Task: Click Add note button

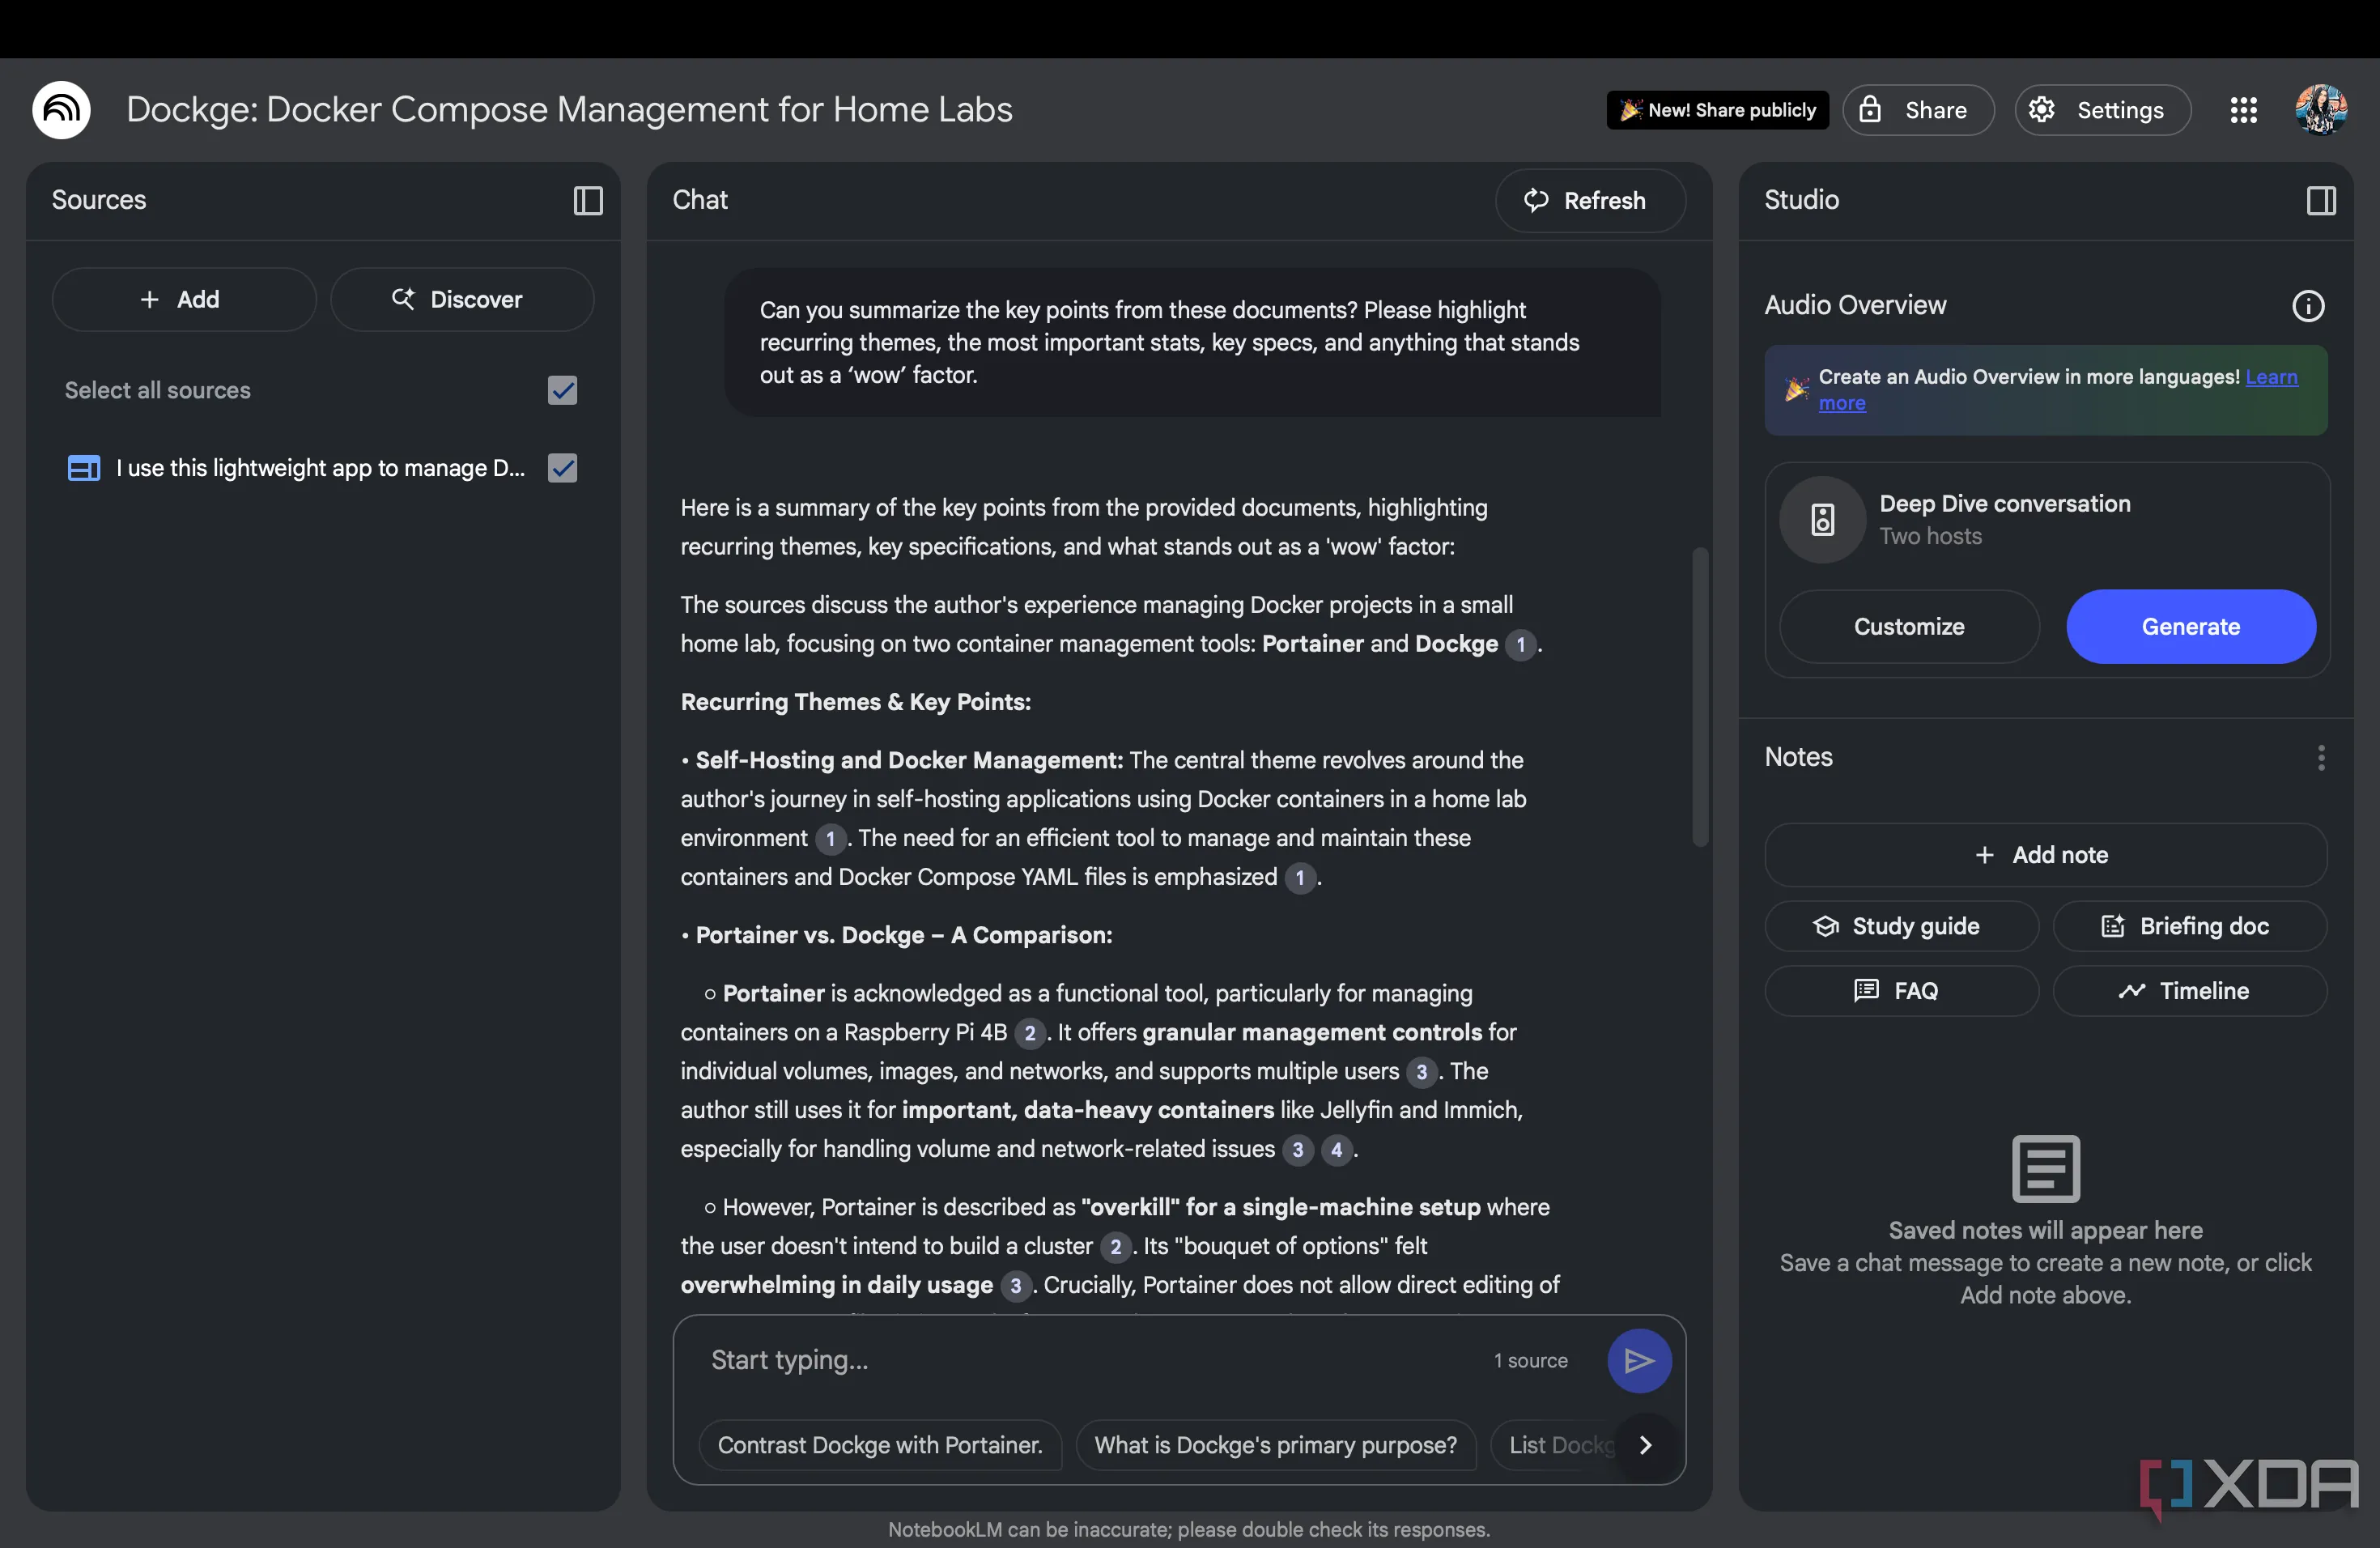Action: (2046, 855)
